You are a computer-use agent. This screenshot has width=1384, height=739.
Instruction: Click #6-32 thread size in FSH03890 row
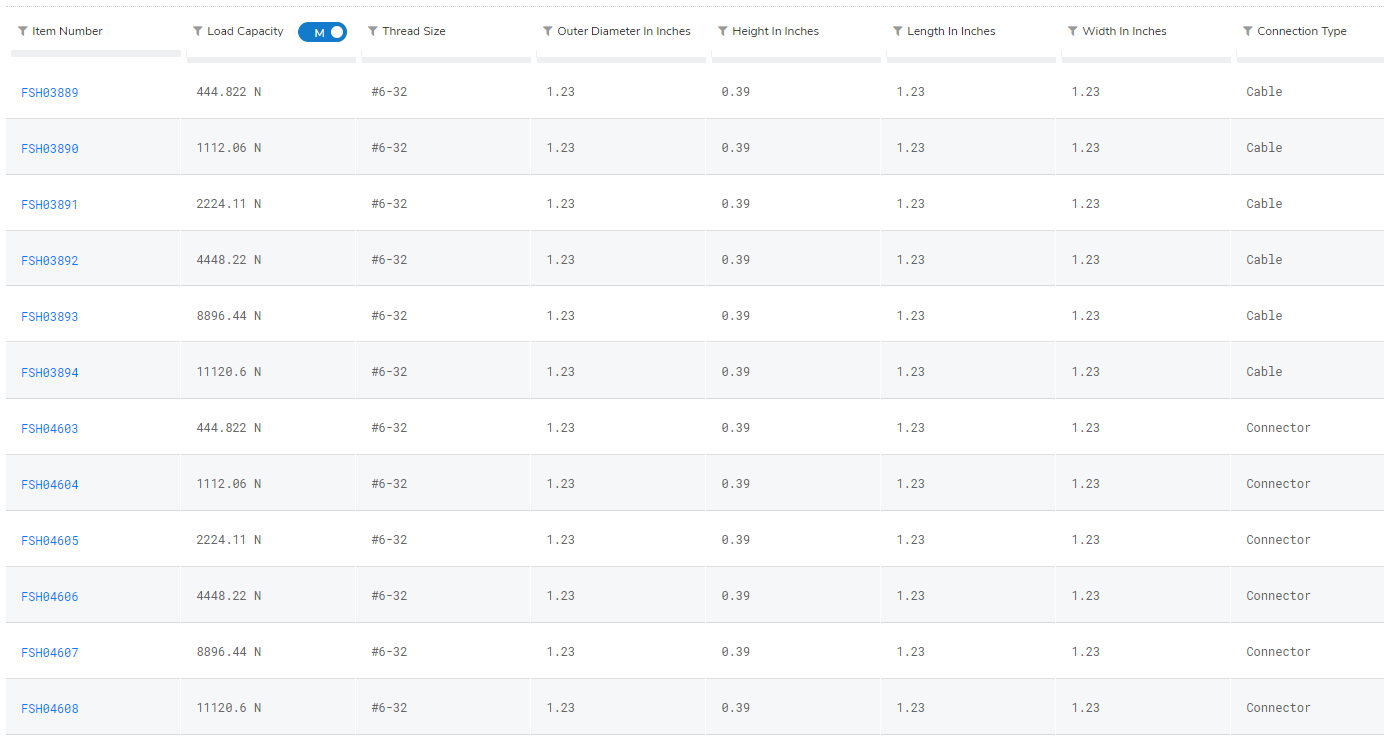[389, 148]
